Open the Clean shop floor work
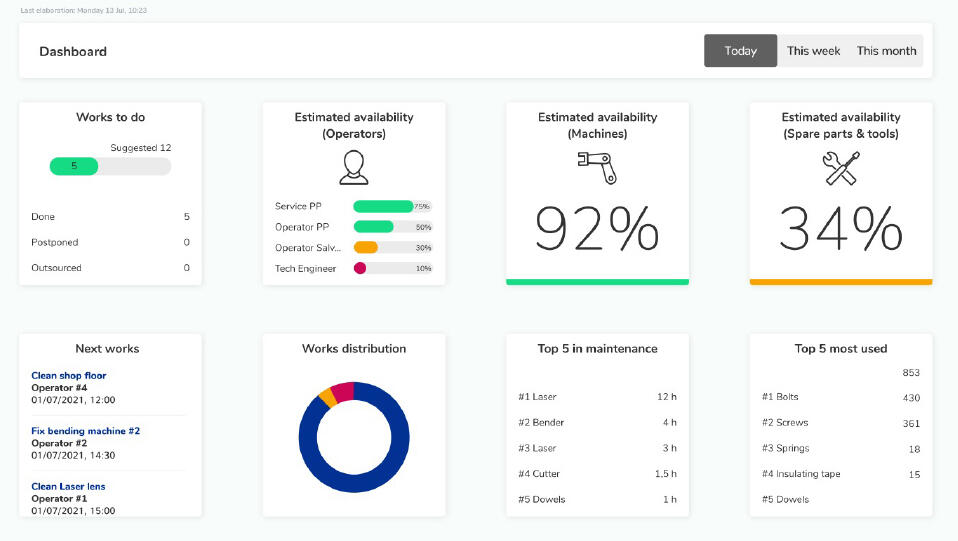 point(68,375)
